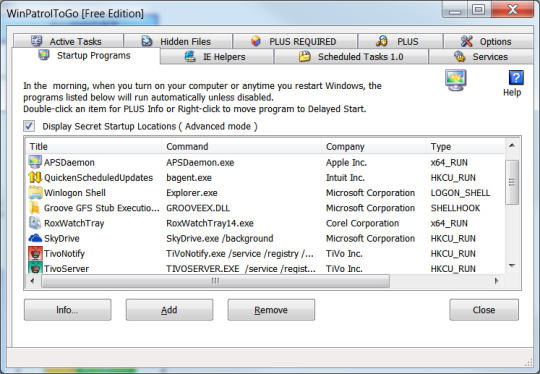
Task: Select the QuickenScheduledUpdates title text
Action: tap(98, 177)
